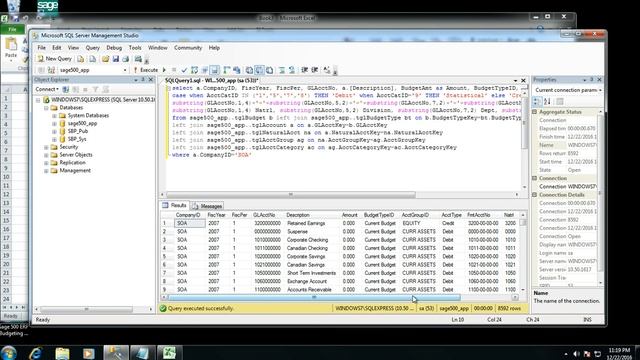Click the Save floppy disk icon
The image size is (640, 360).
click(116, 59)
